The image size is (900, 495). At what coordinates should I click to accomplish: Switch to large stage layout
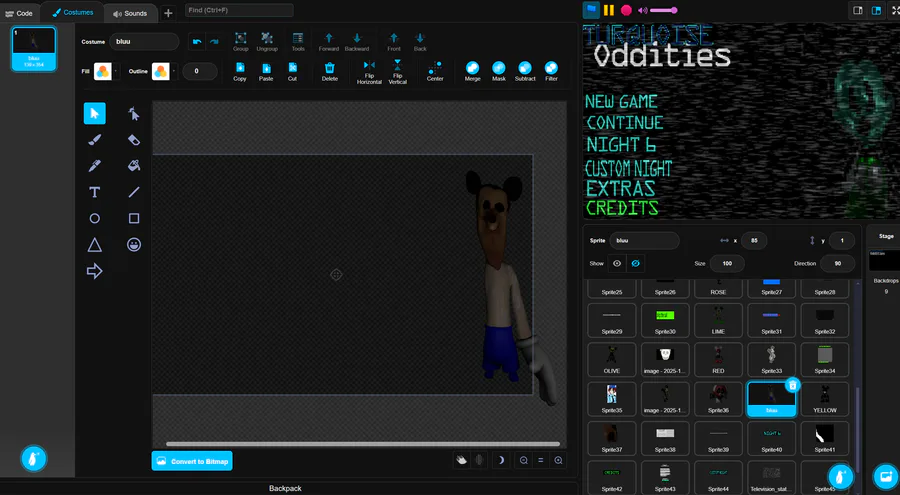click(876, 10)
